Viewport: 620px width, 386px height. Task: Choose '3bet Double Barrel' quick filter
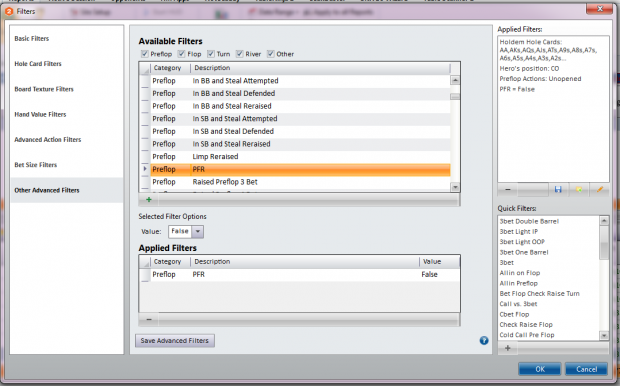529,221
